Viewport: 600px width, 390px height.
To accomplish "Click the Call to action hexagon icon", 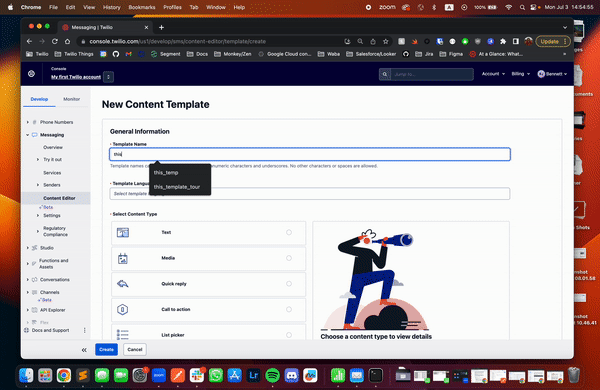I will [122, 309].
